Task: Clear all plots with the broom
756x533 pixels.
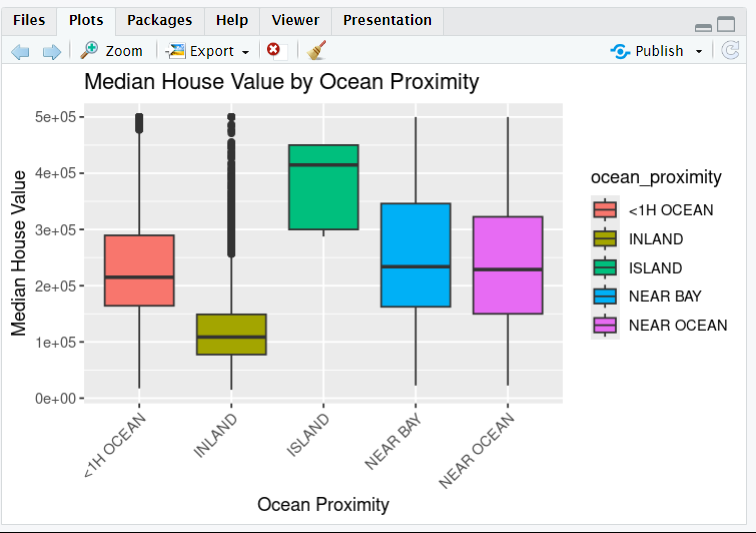Action: click(x=317, y=50)
